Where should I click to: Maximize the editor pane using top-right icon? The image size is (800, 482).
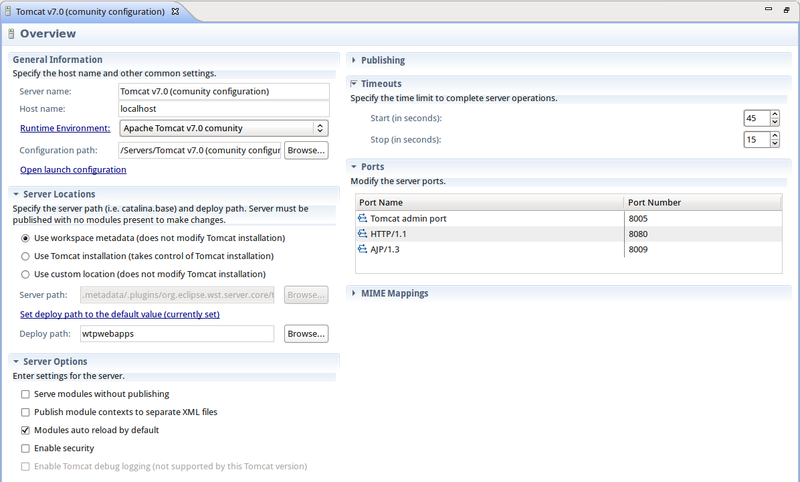click(786, 10)
